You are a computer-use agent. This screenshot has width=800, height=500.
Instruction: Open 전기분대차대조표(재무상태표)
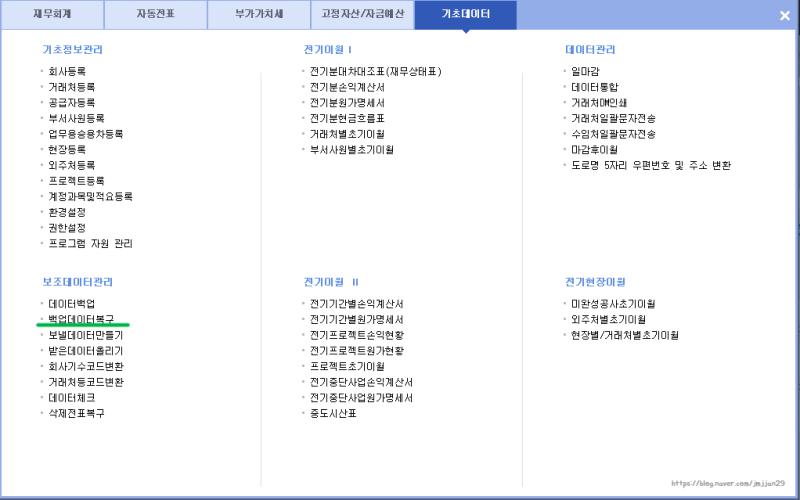[x=376, y=71]
